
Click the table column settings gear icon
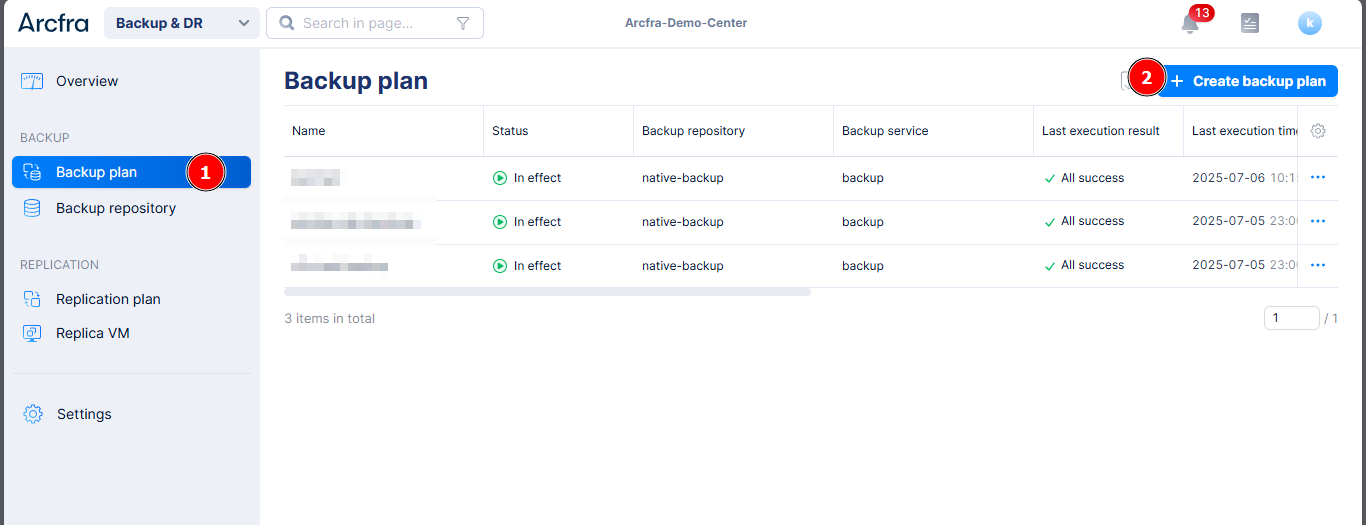coord(1318,131)
